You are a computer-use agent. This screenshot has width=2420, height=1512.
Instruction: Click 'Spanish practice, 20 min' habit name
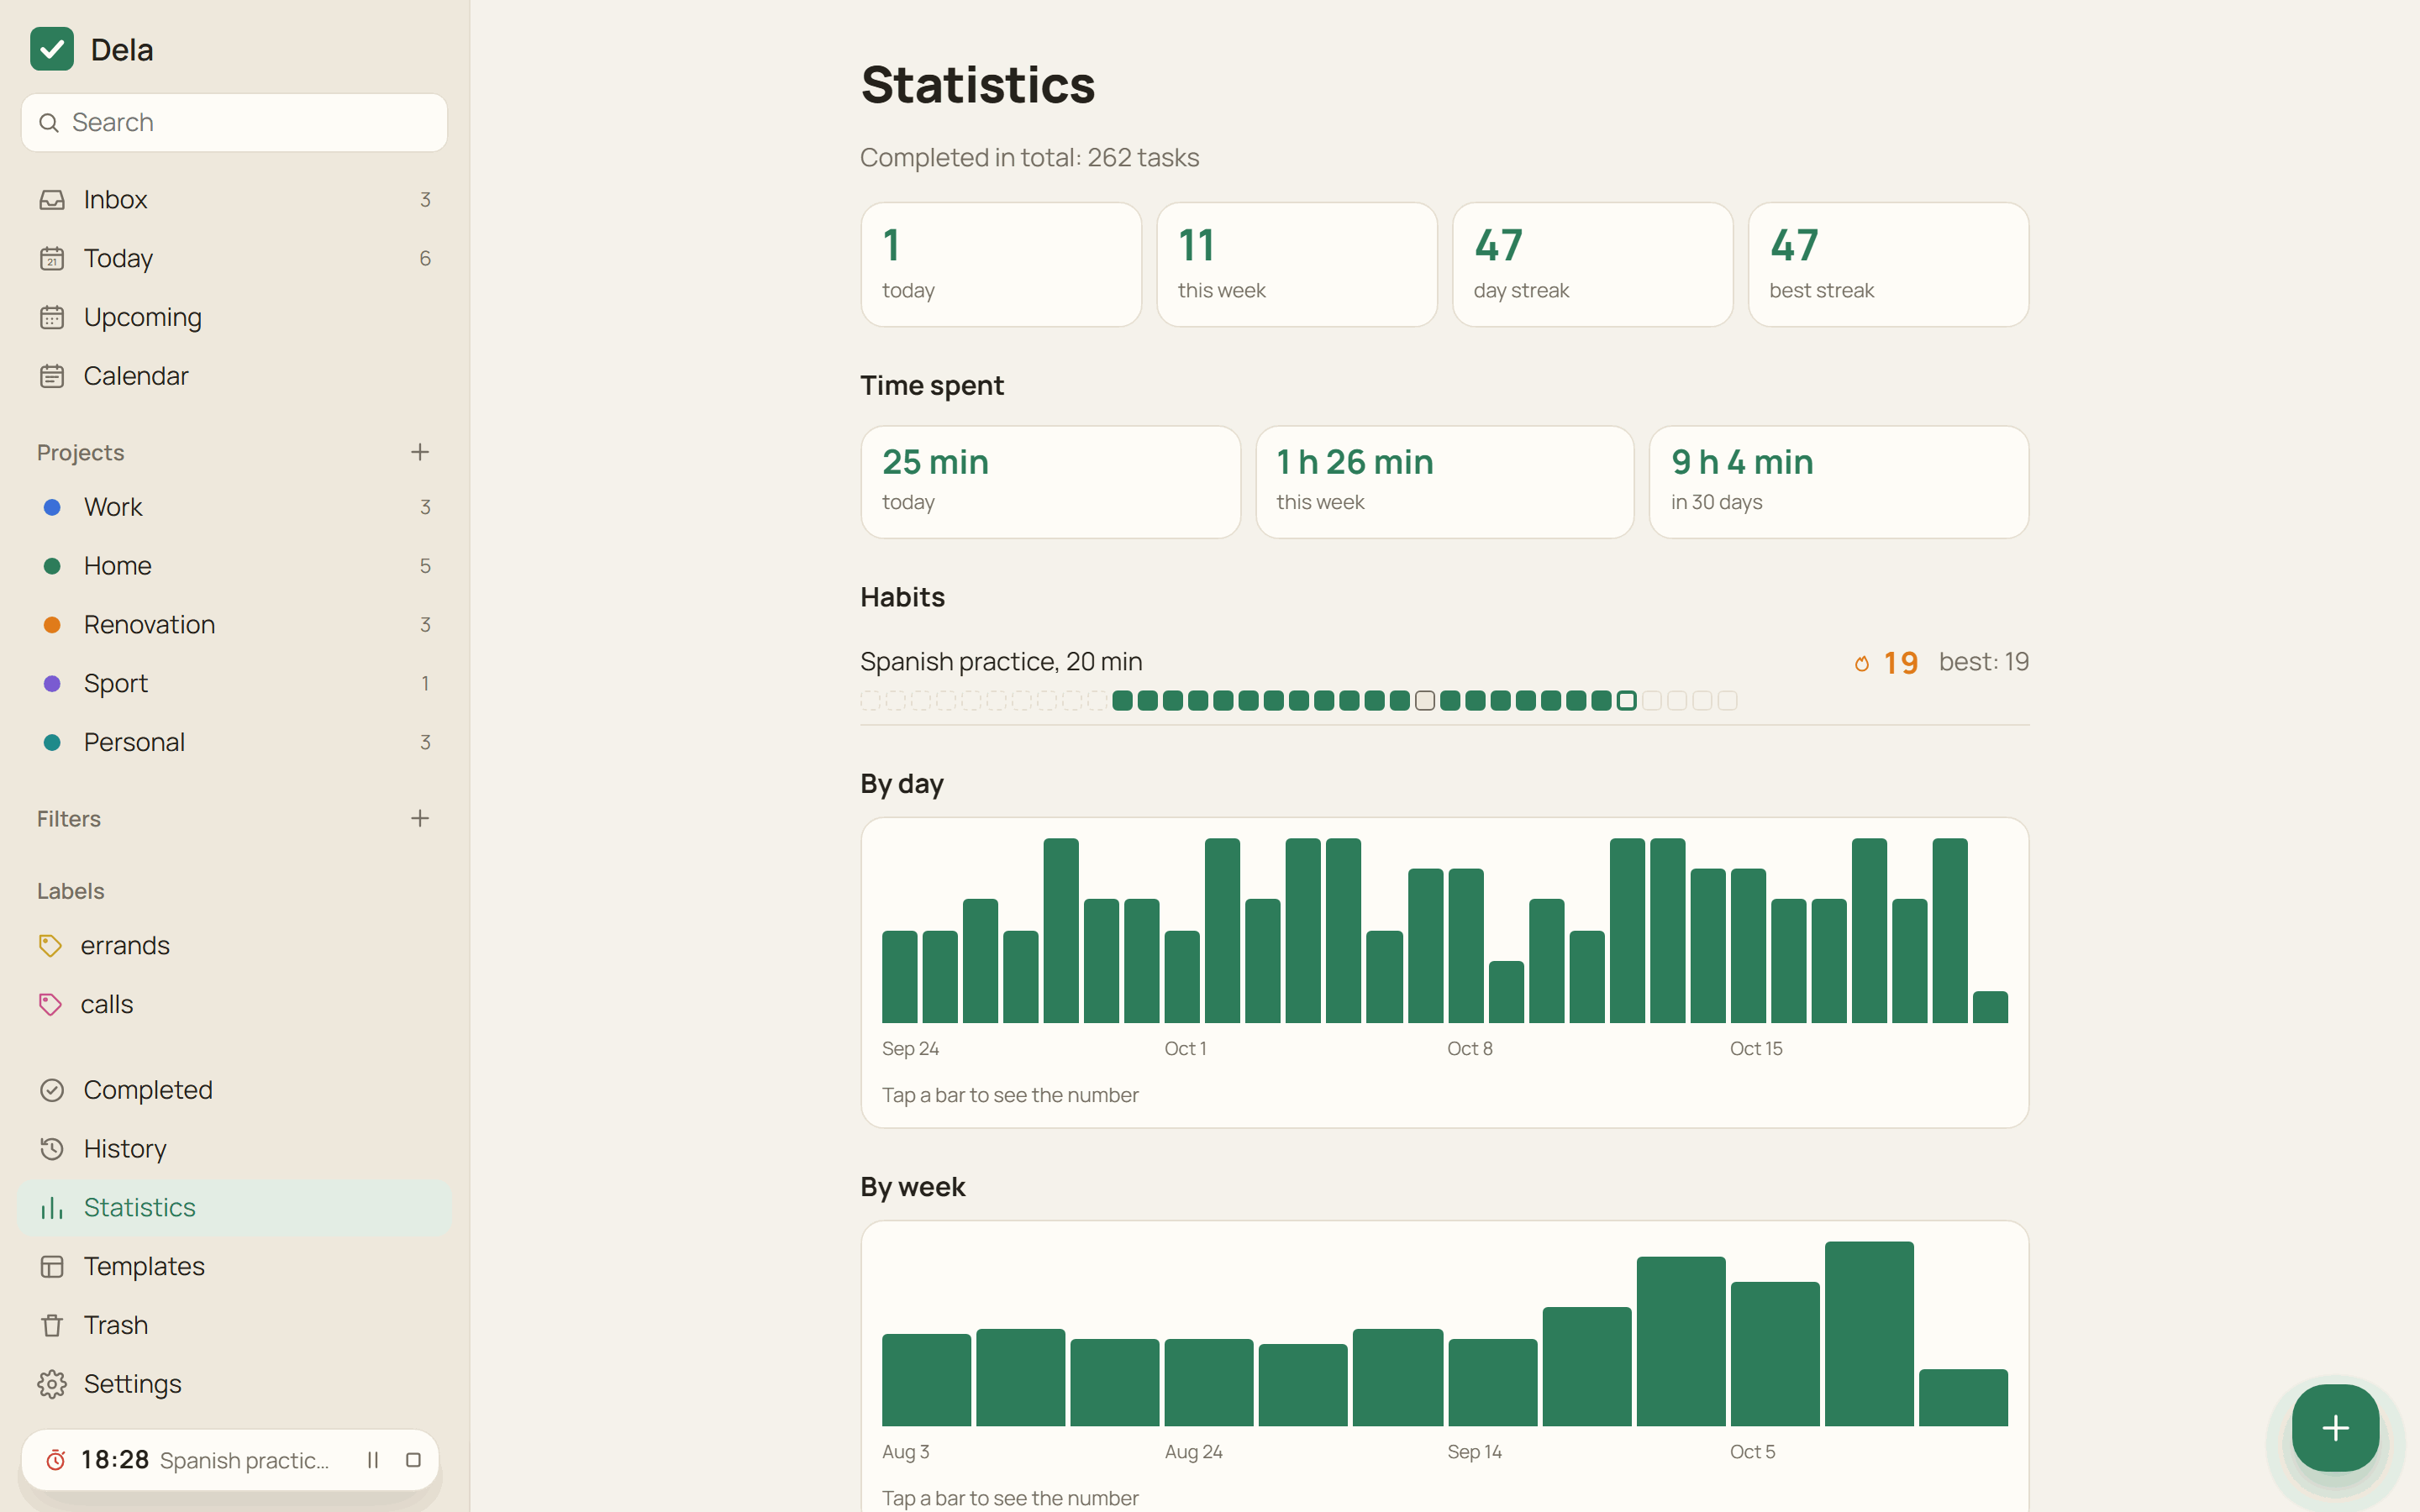click(1001, 661)
